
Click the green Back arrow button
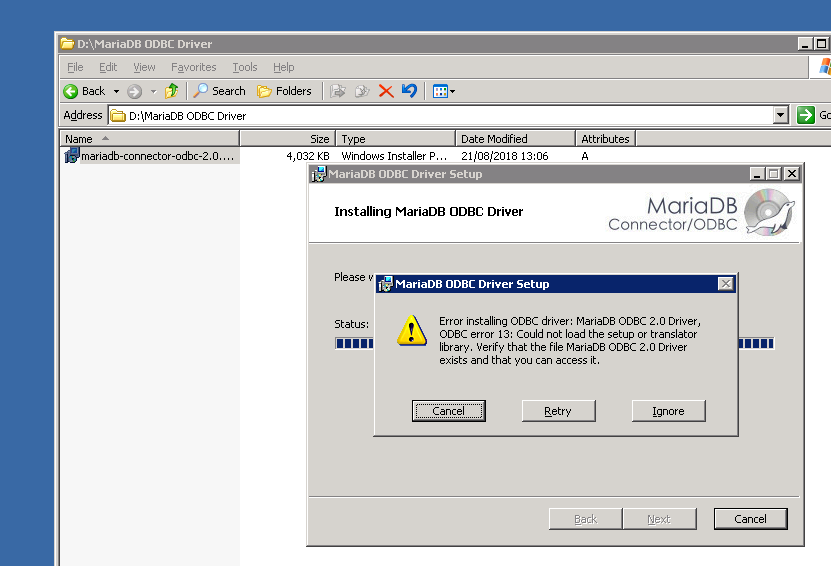point(84,91)
